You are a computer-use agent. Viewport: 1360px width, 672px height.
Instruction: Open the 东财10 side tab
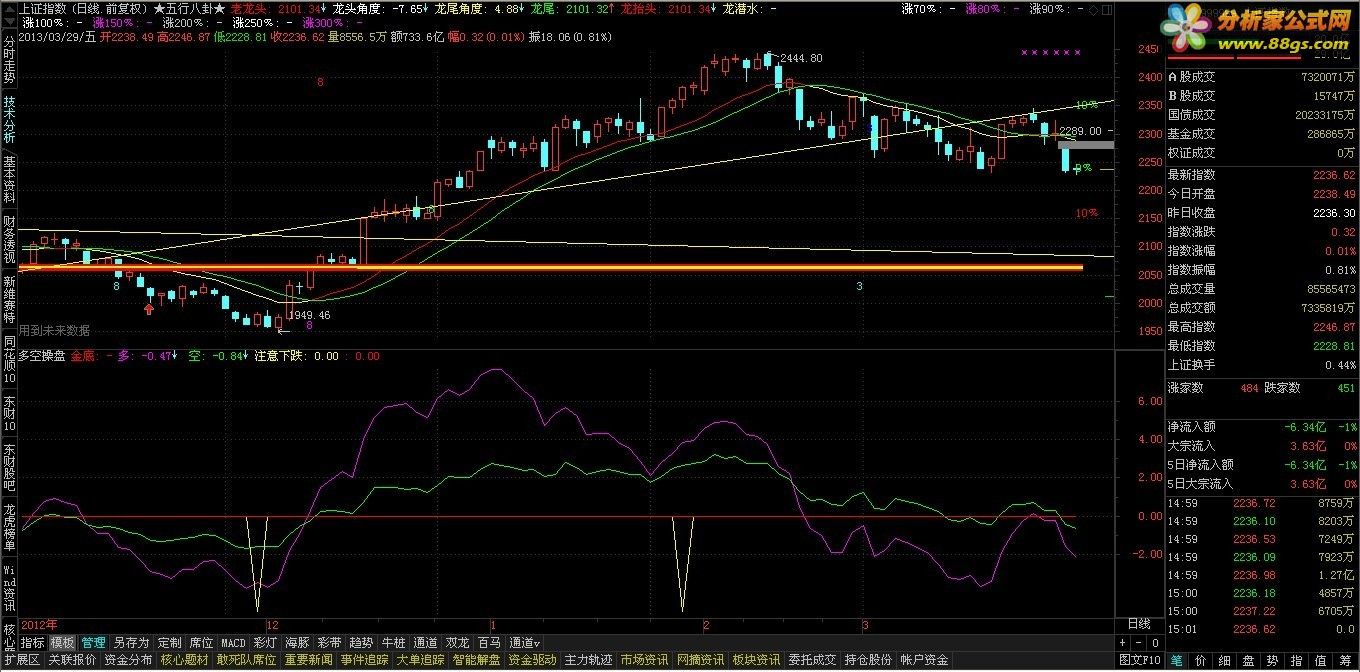click(x=9, y=413)
